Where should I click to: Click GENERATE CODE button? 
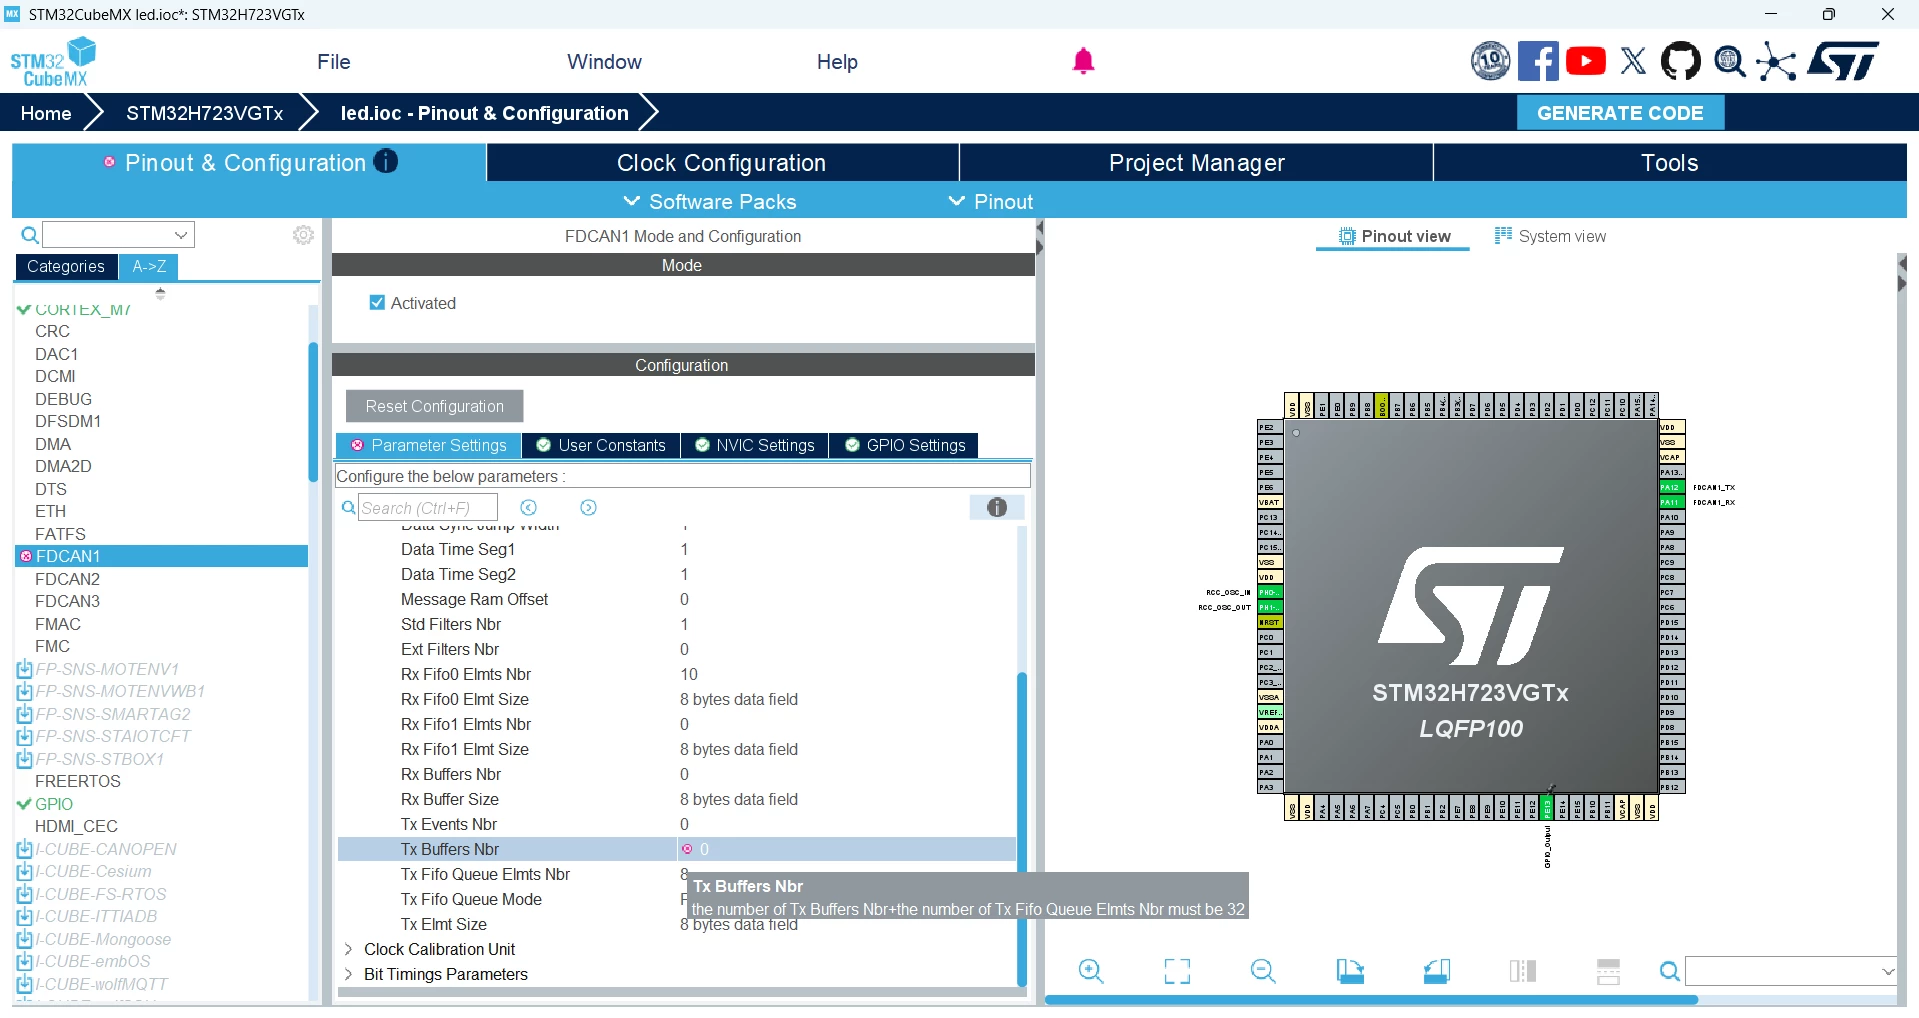(1620, 113)
